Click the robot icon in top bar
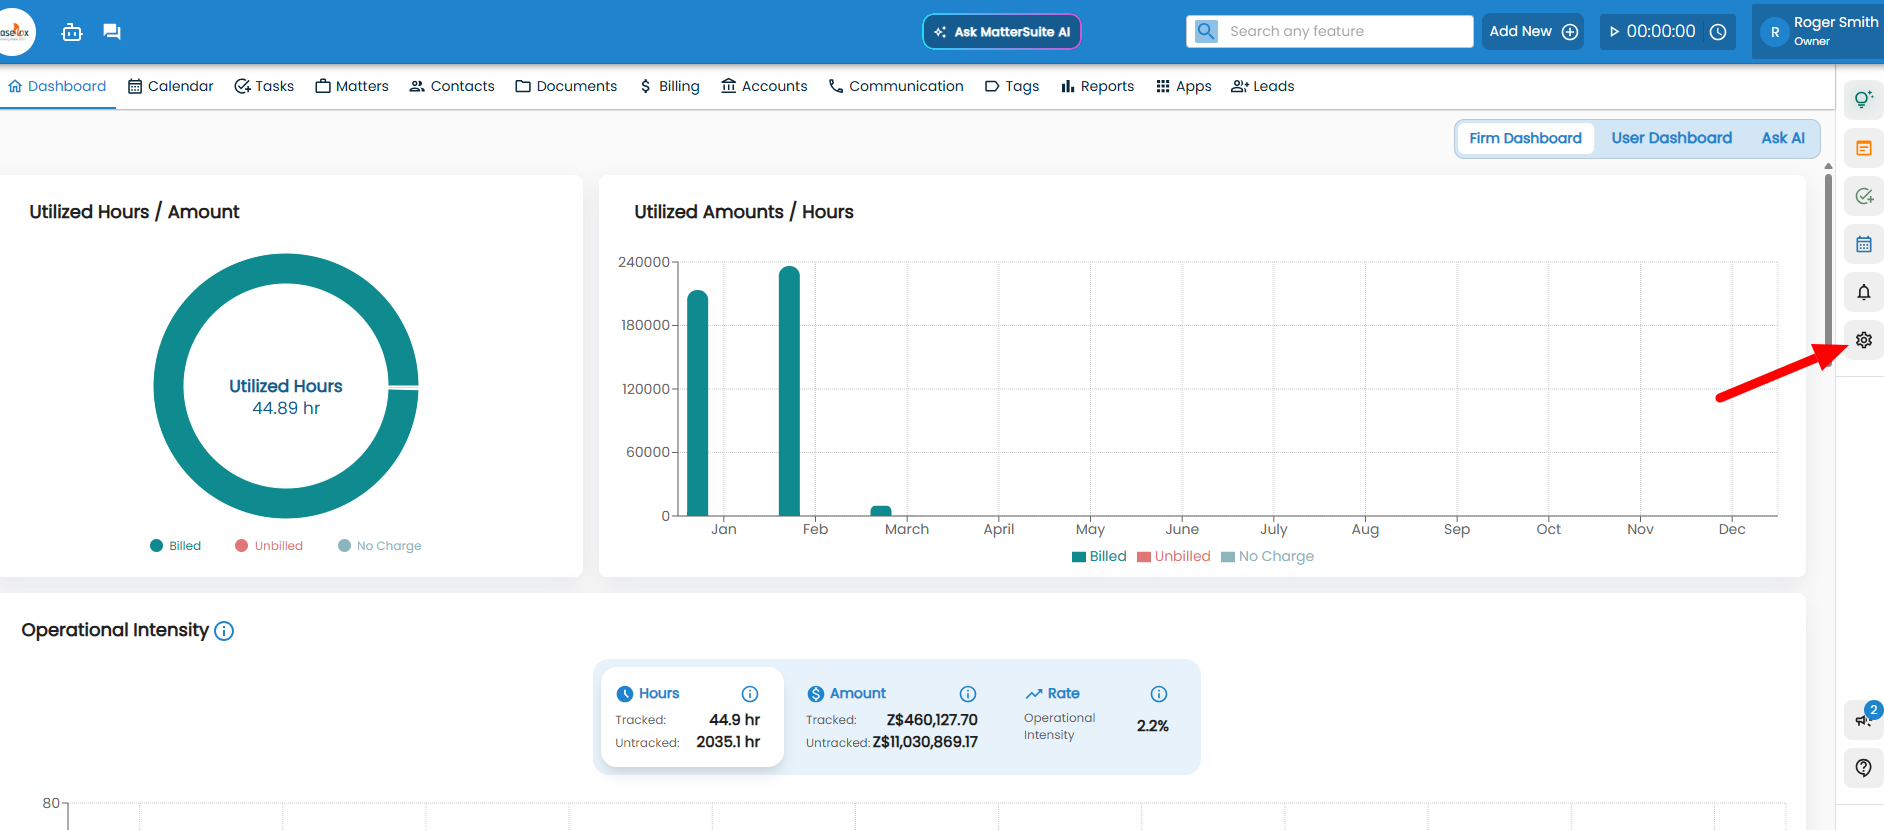 pos(72,32)
